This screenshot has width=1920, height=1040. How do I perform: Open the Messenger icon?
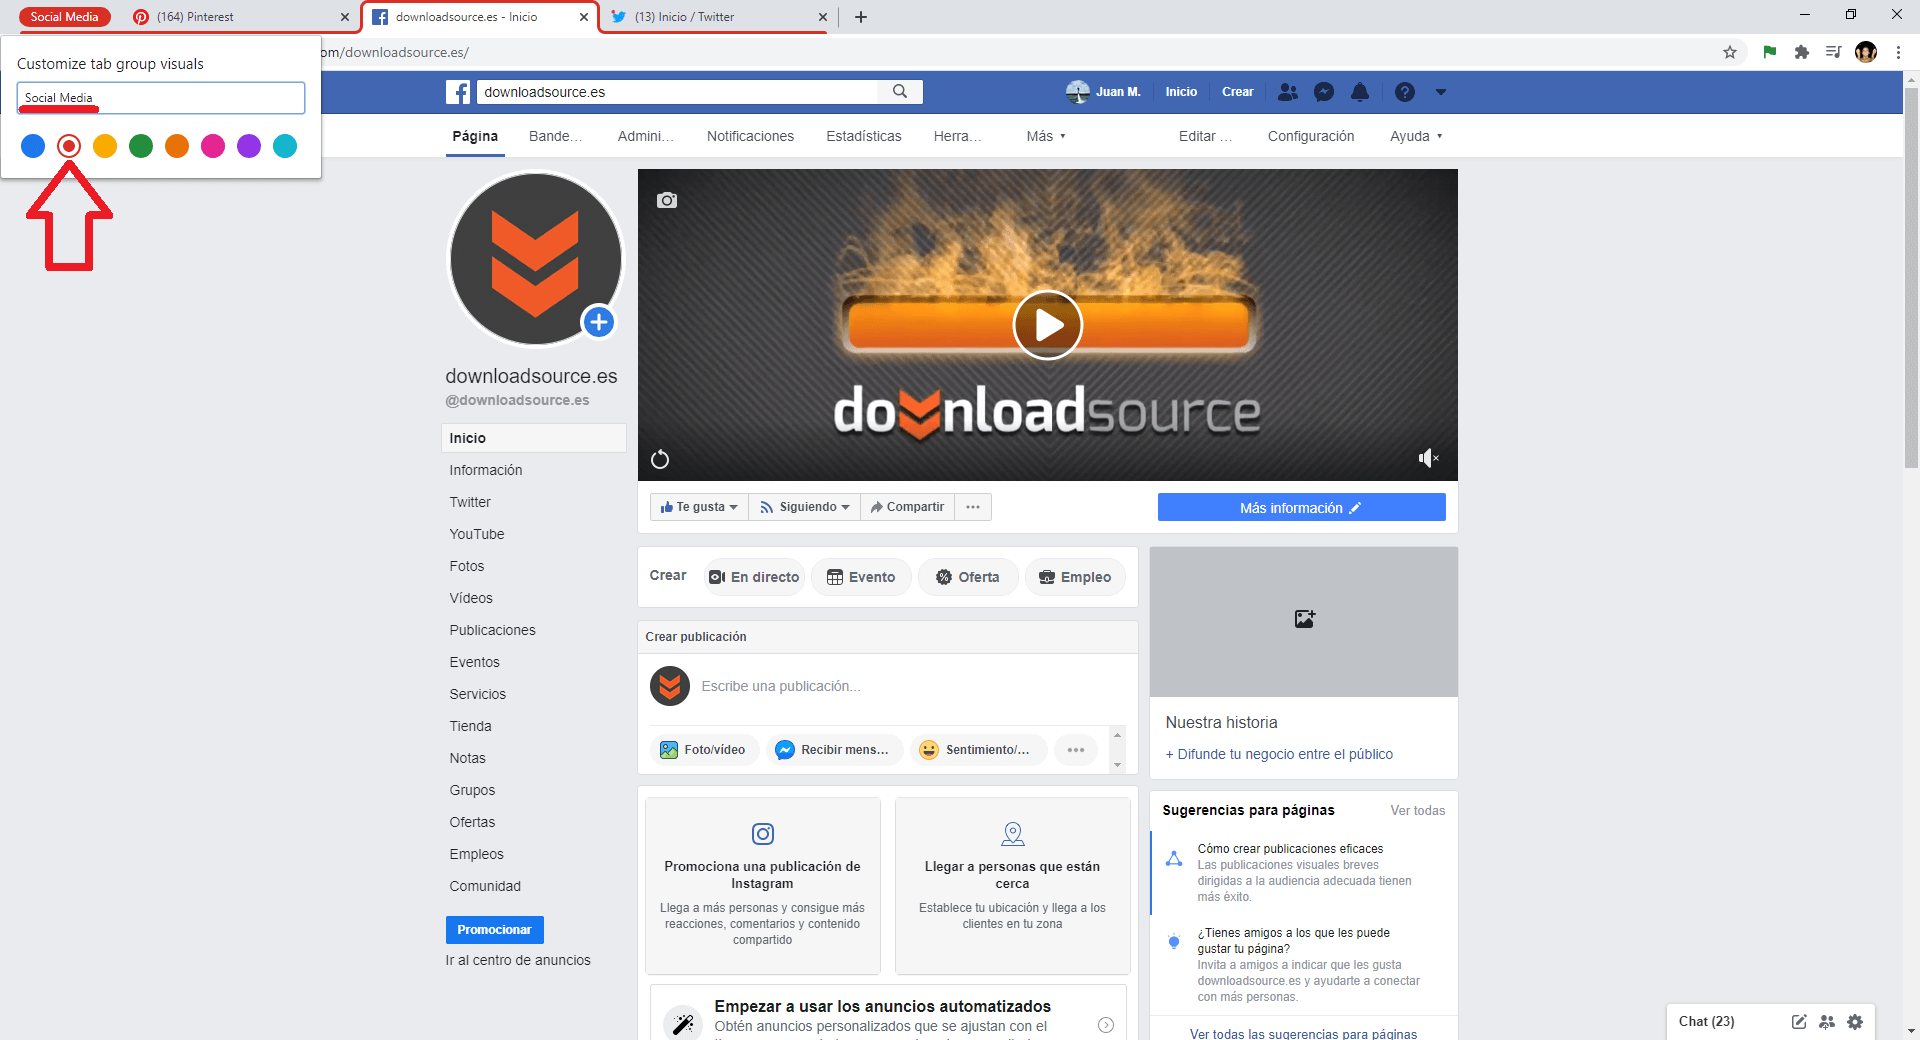[x=1324, y=92]
